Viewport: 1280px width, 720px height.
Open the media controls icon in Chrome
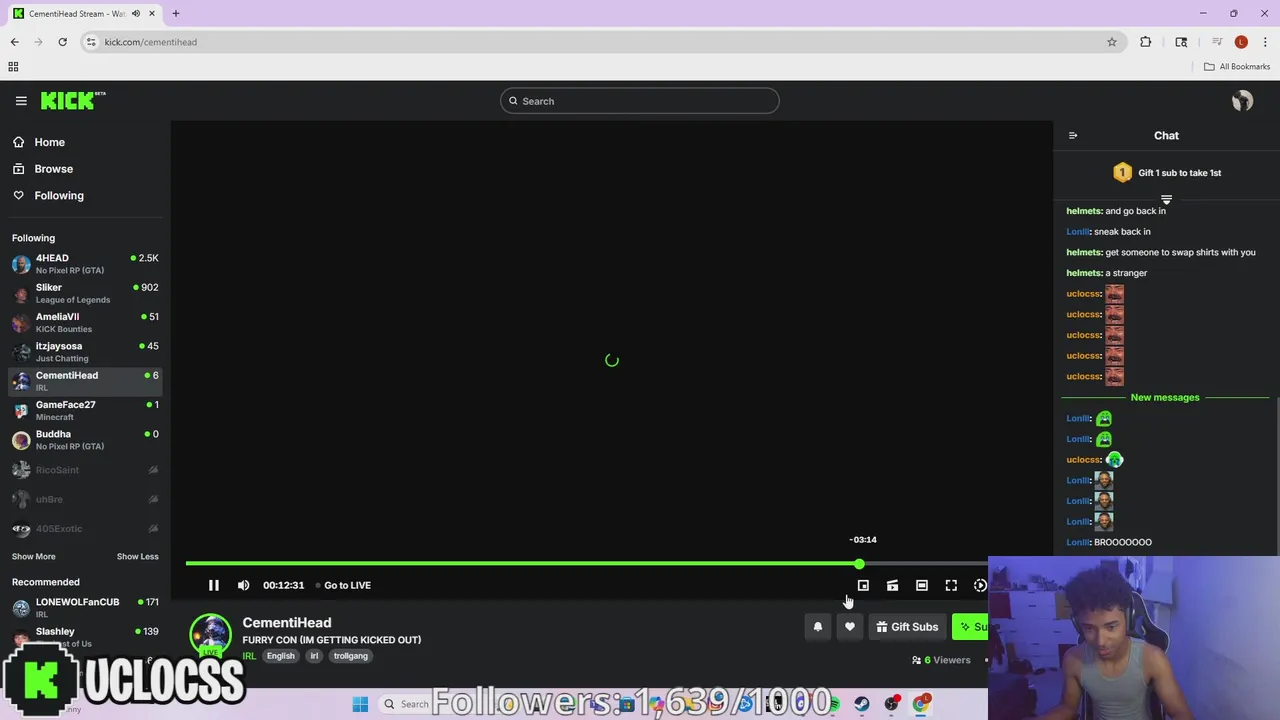tap(1217, 42)
